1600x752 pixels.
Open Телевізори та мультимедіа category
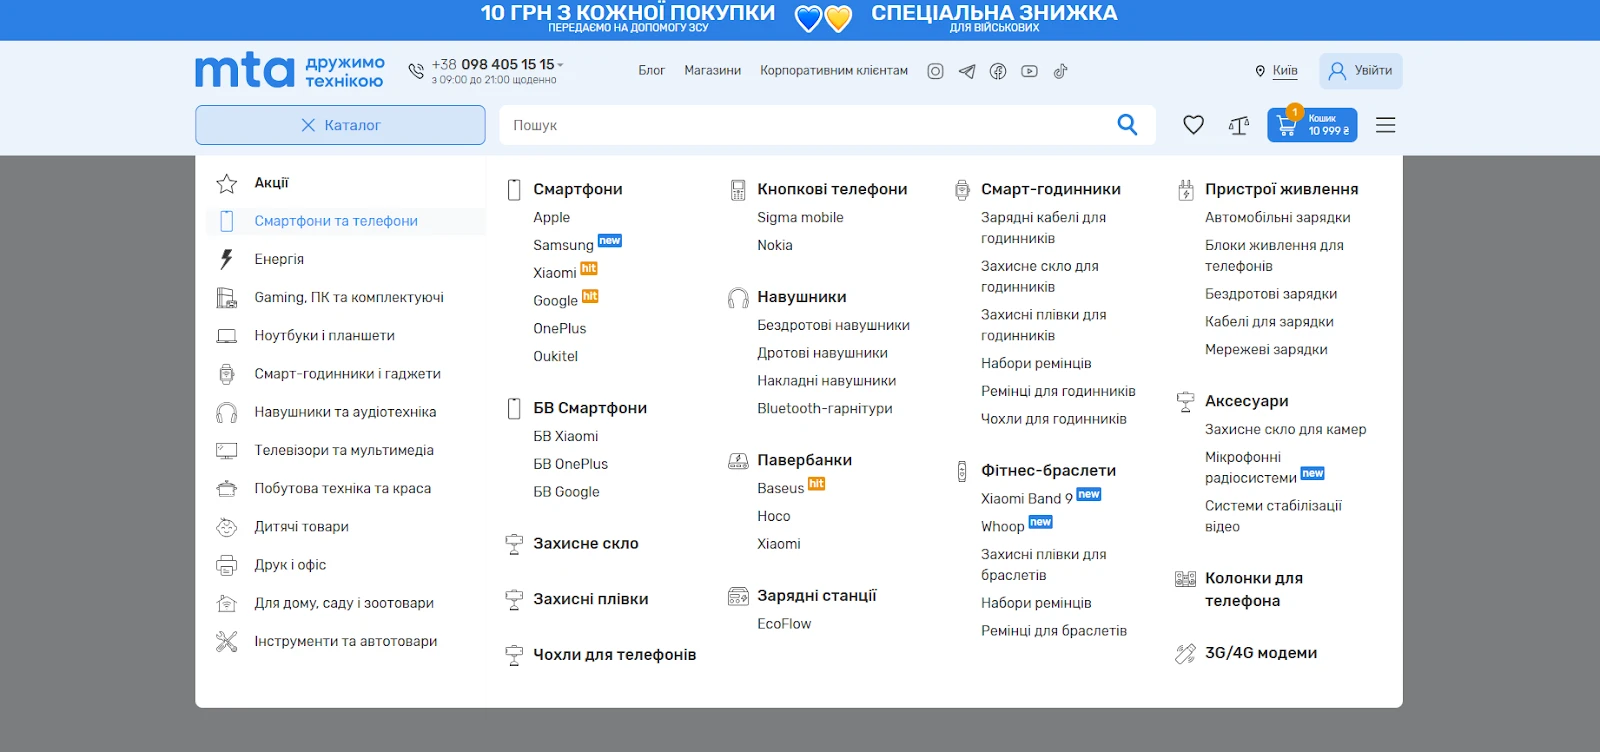(344, 450)
